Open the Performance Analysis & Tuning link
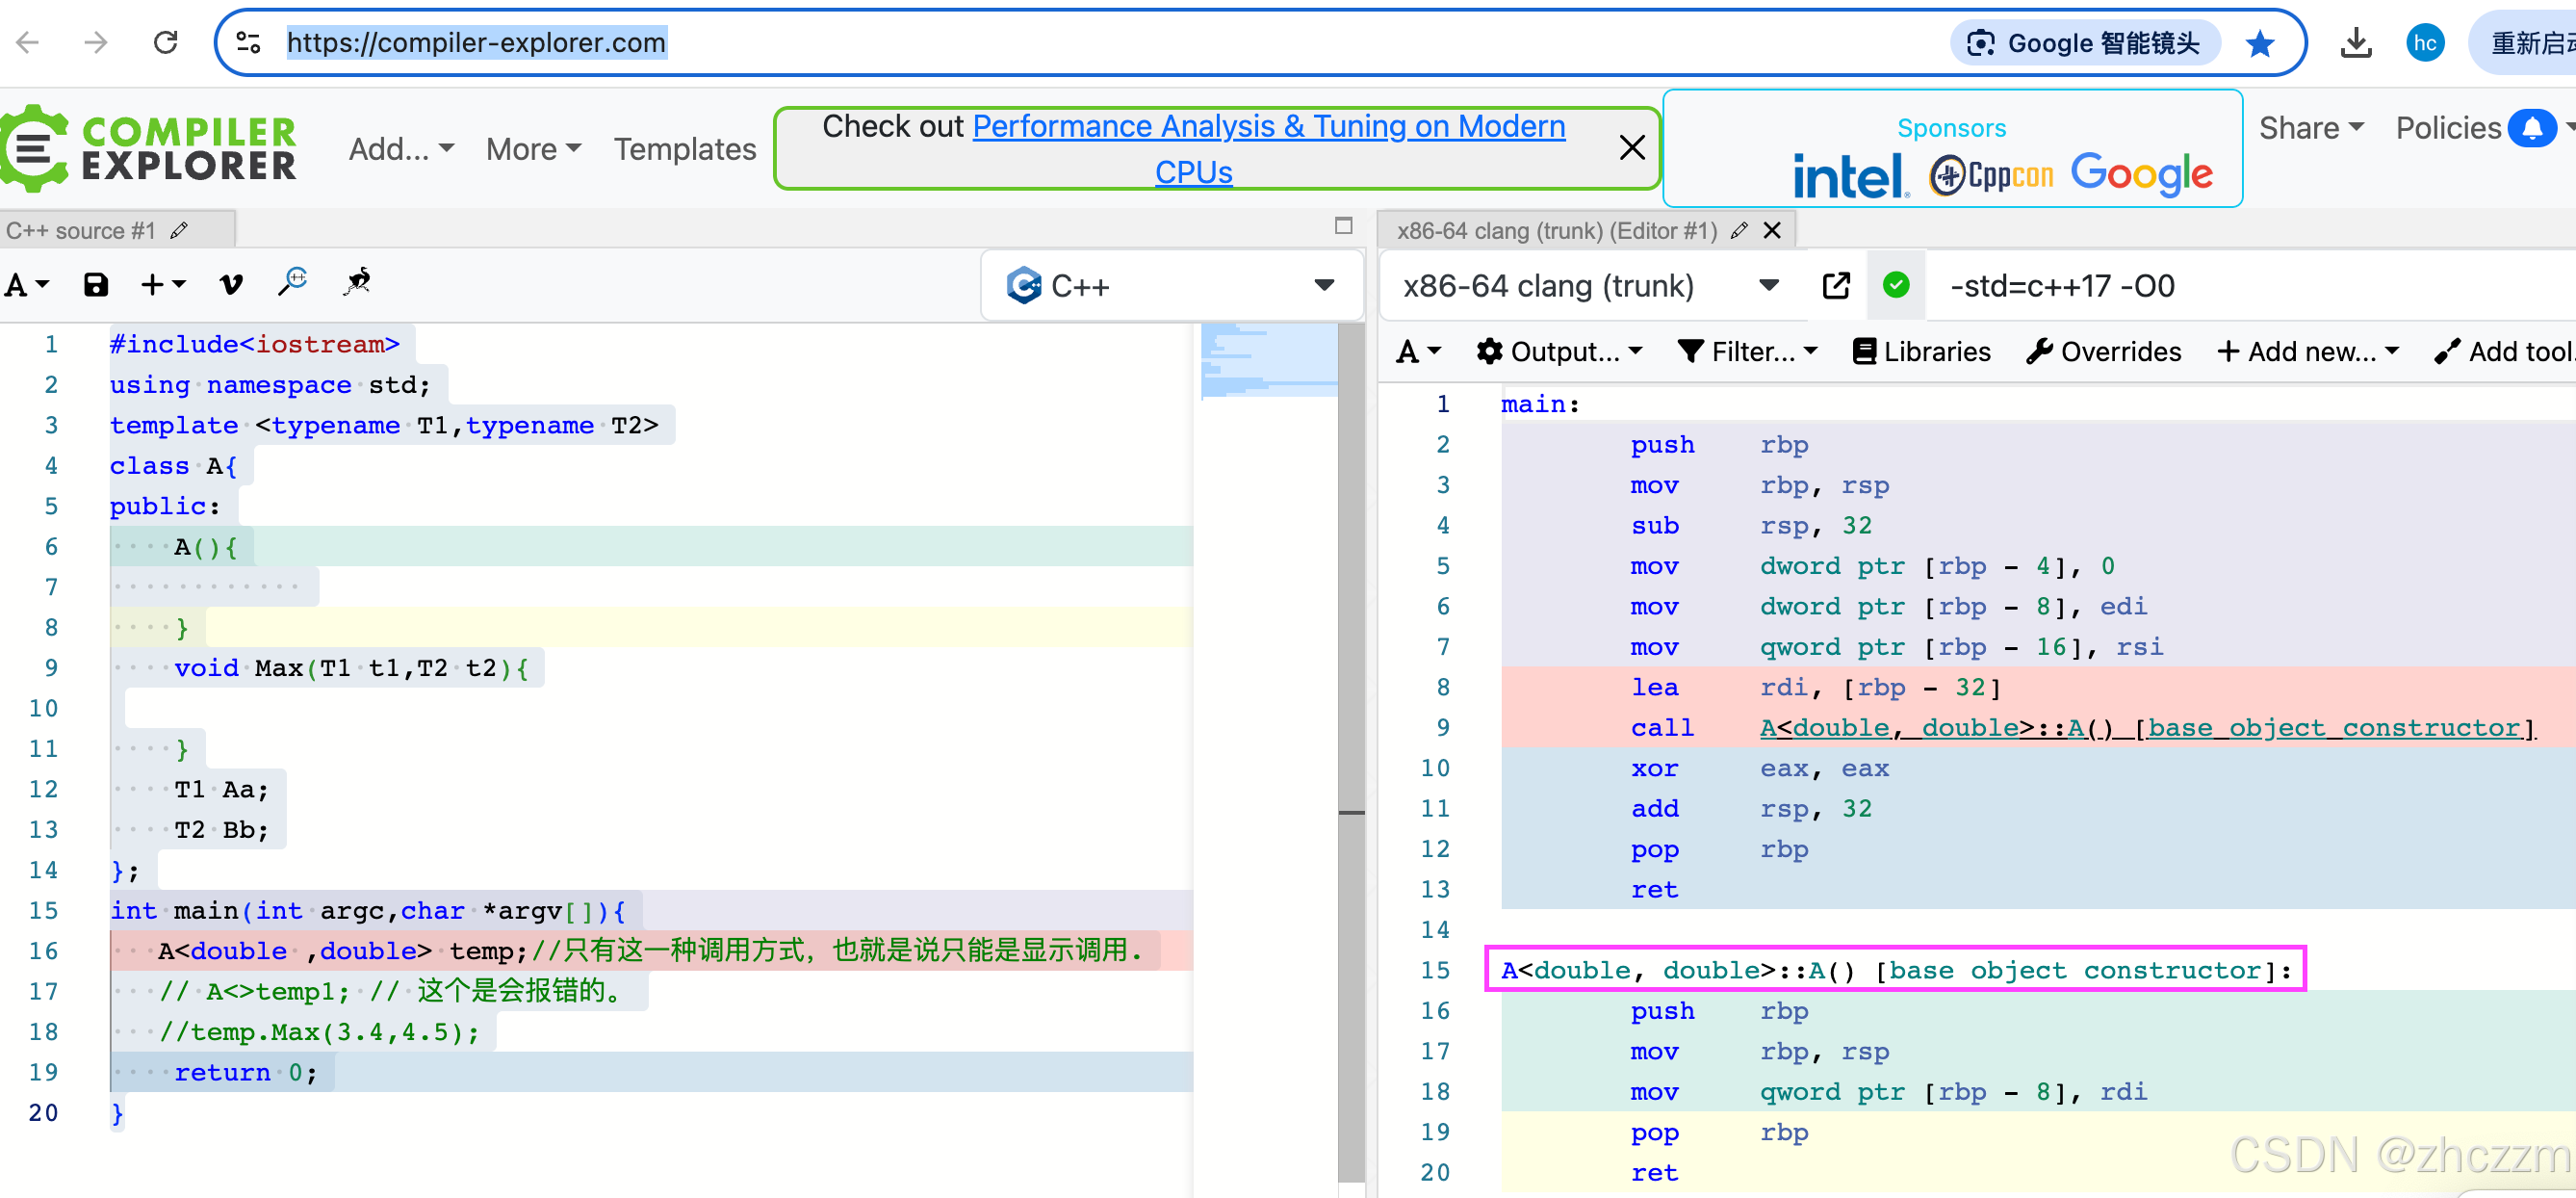This screenshot has height=1198, width=2576. 1268,127
